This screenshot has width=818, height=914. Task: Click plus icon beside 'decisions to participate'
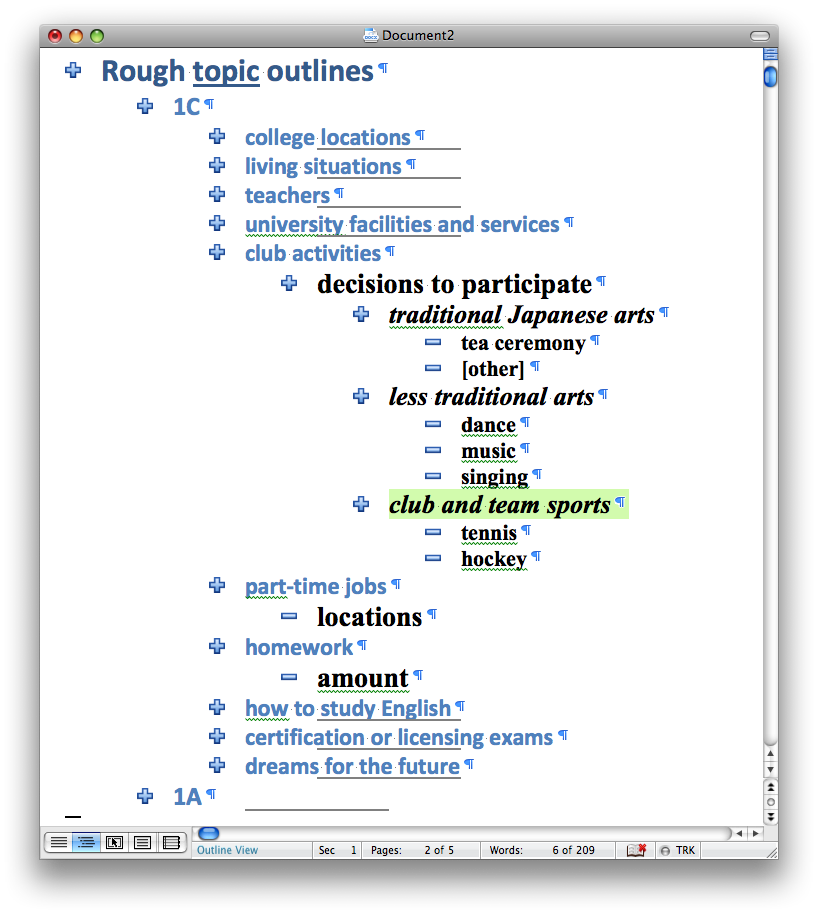point(289,284)
